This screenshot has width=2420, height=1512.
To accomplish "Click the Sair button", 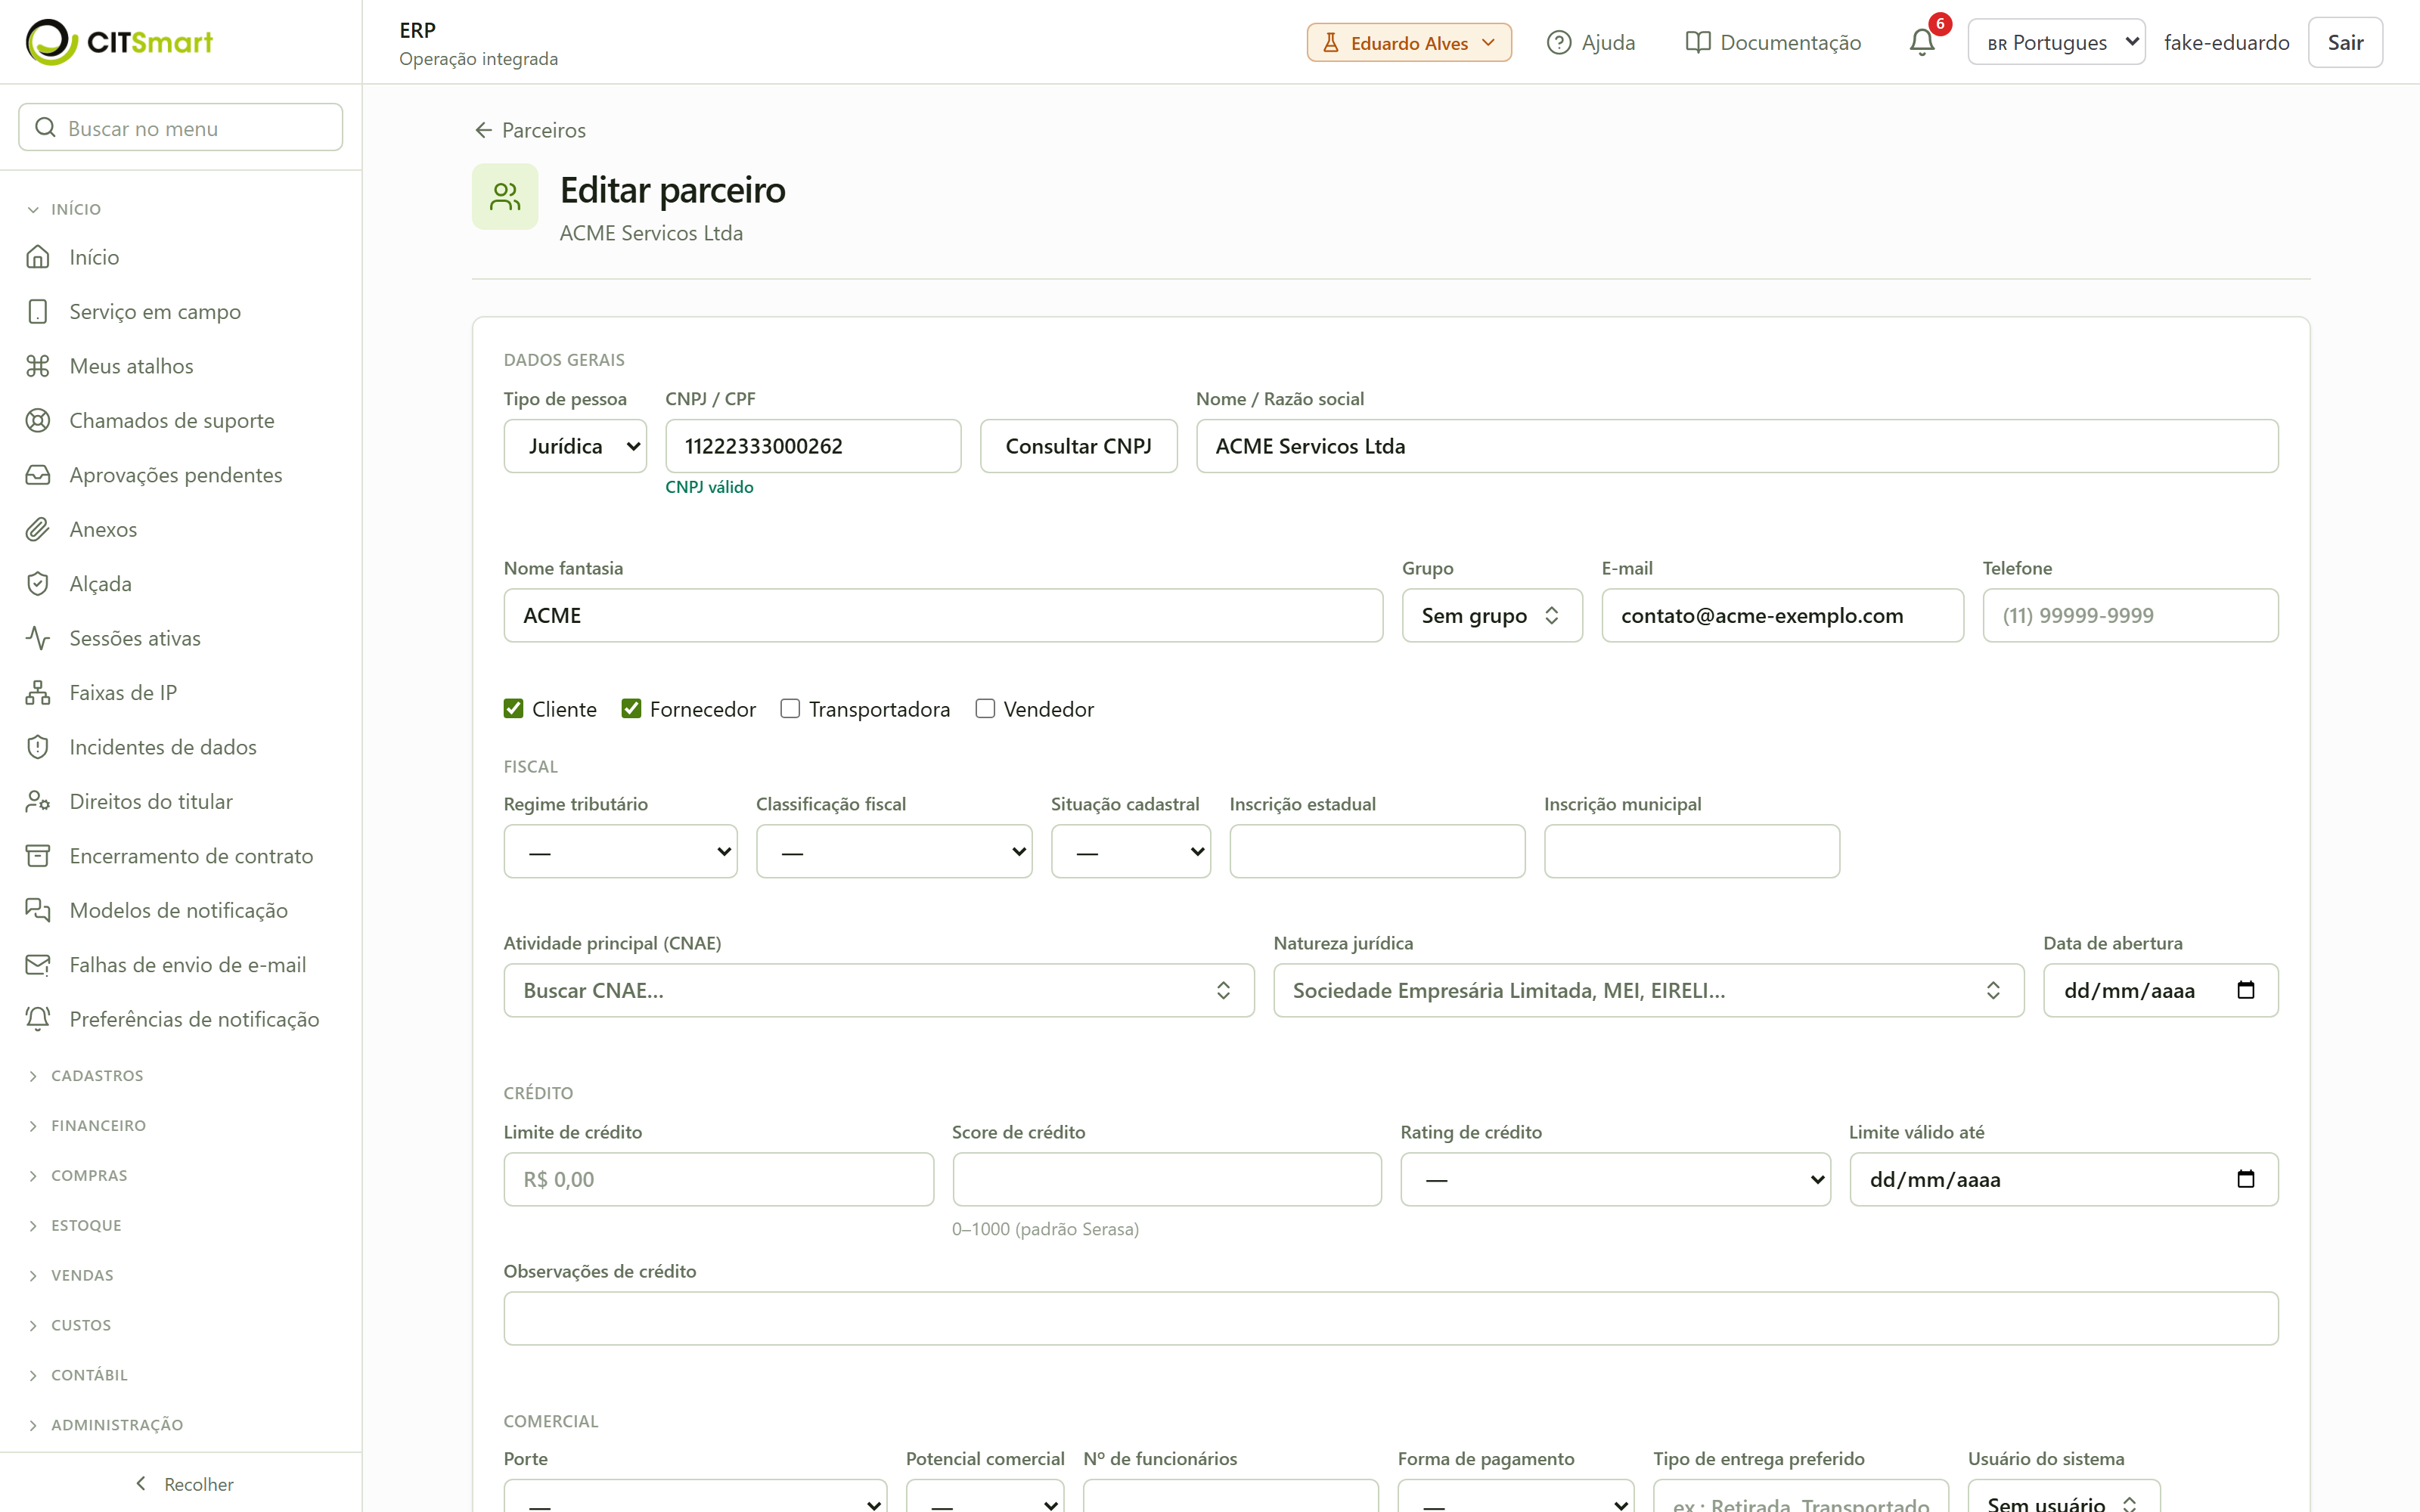I will click(x=2344, y=42).
